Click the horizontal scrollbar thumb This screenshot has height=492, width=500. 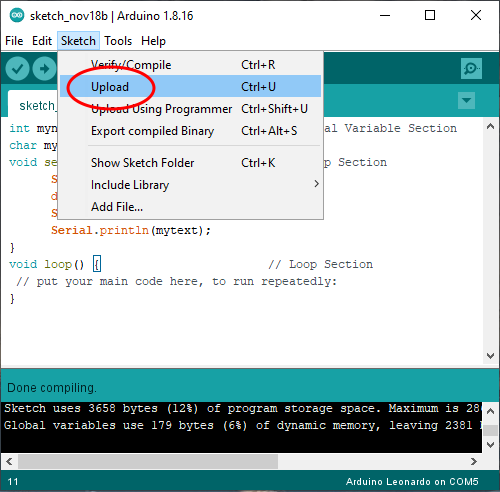tap(148, 462)
